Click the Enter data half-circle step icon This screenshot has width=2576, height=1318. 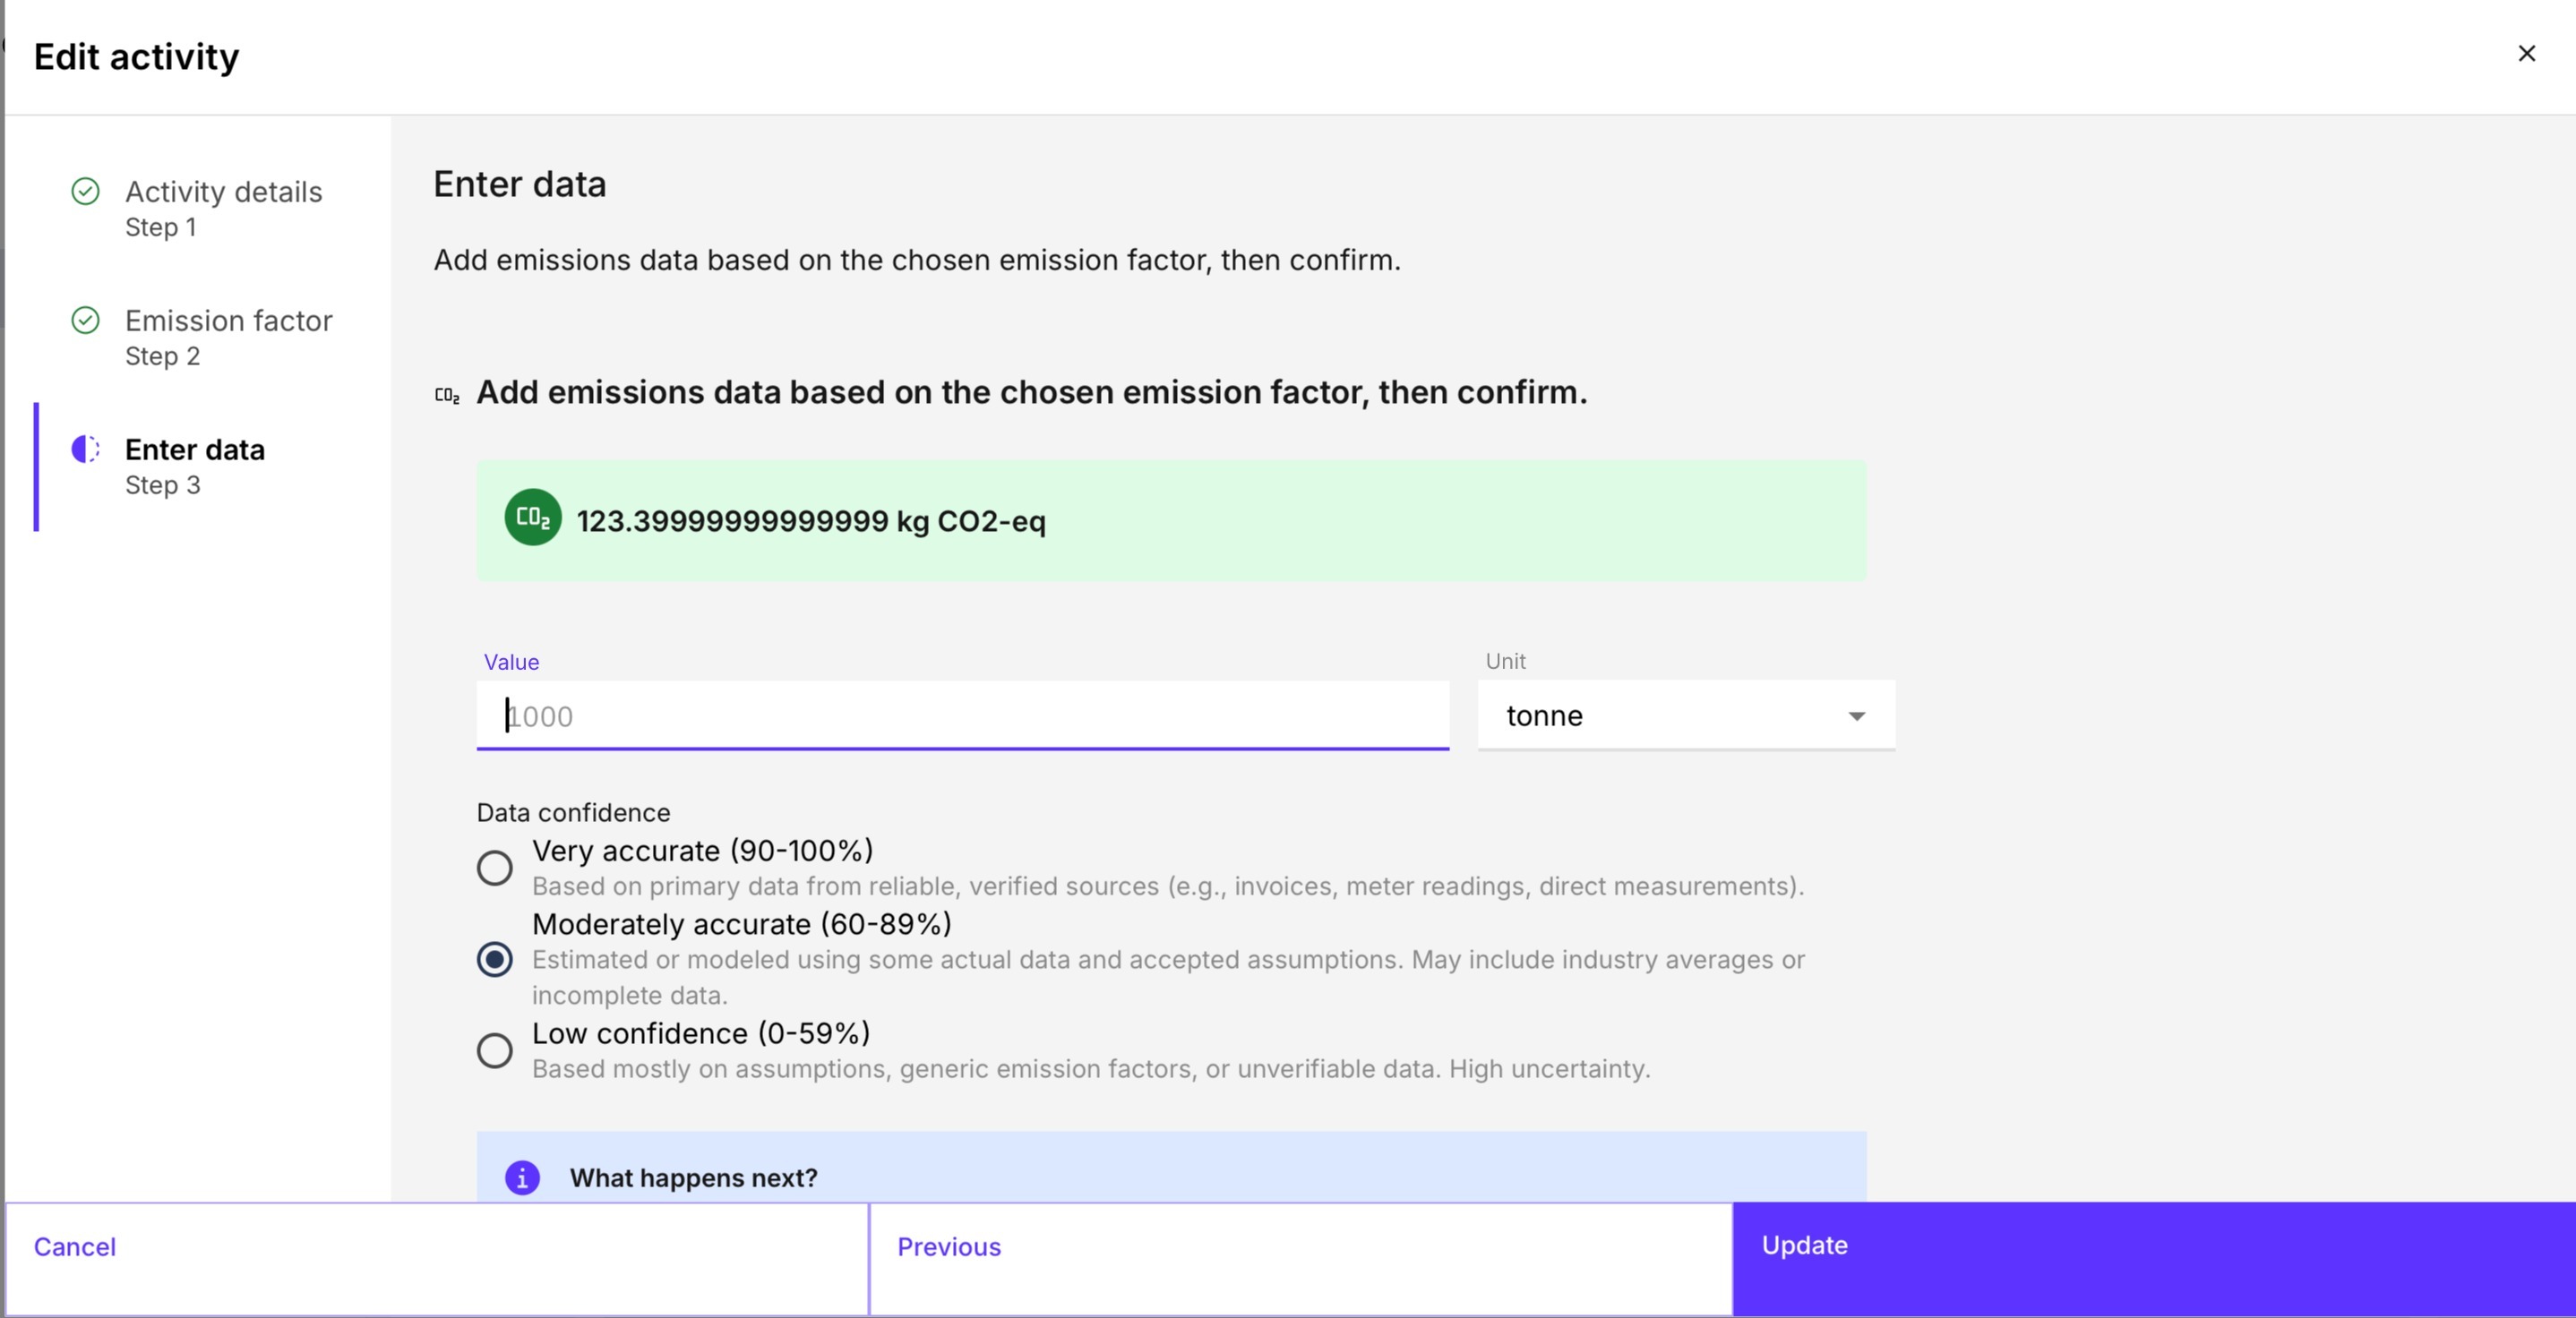86,449
